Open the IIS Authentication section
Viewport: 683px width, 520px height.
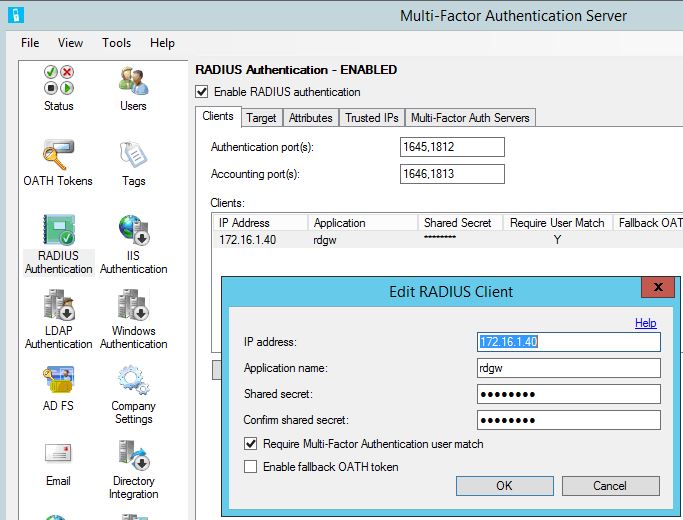[133, 245]
